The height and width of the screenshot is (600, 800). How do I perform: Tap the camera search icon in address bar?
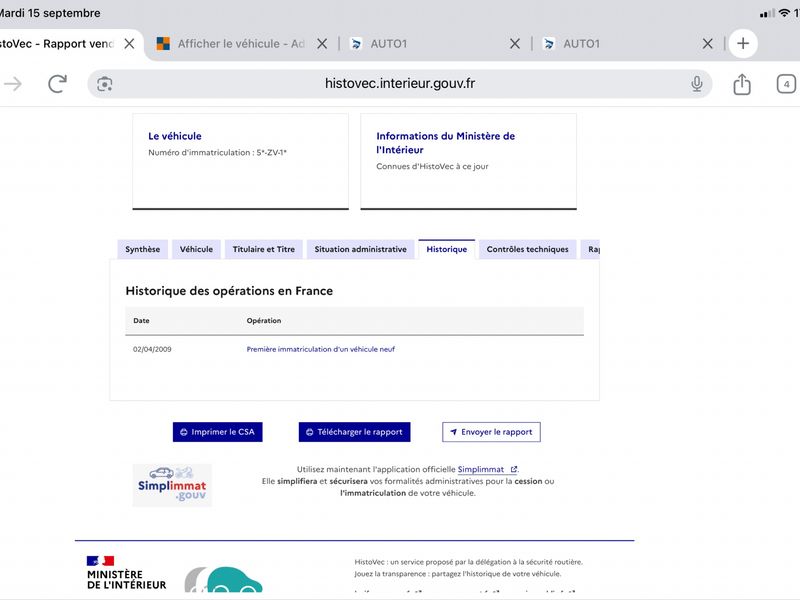point(105,84)
